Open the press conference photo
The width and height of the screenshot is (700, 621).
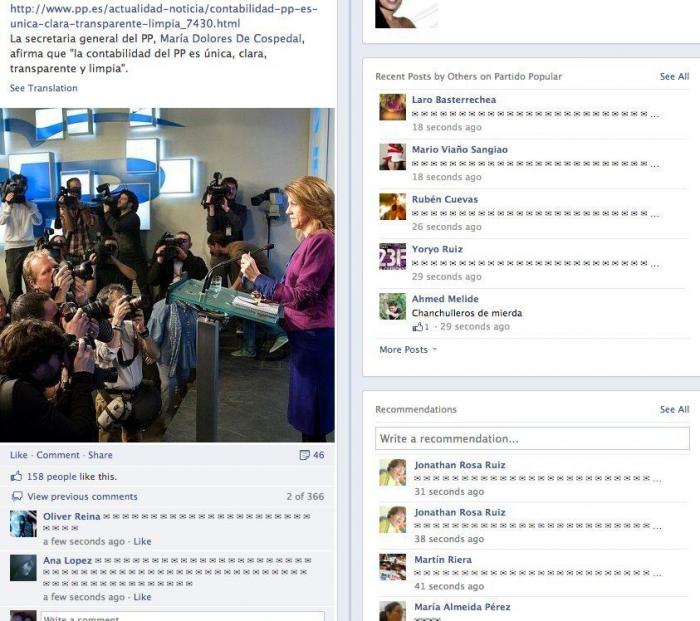click(x=167, y=275)
